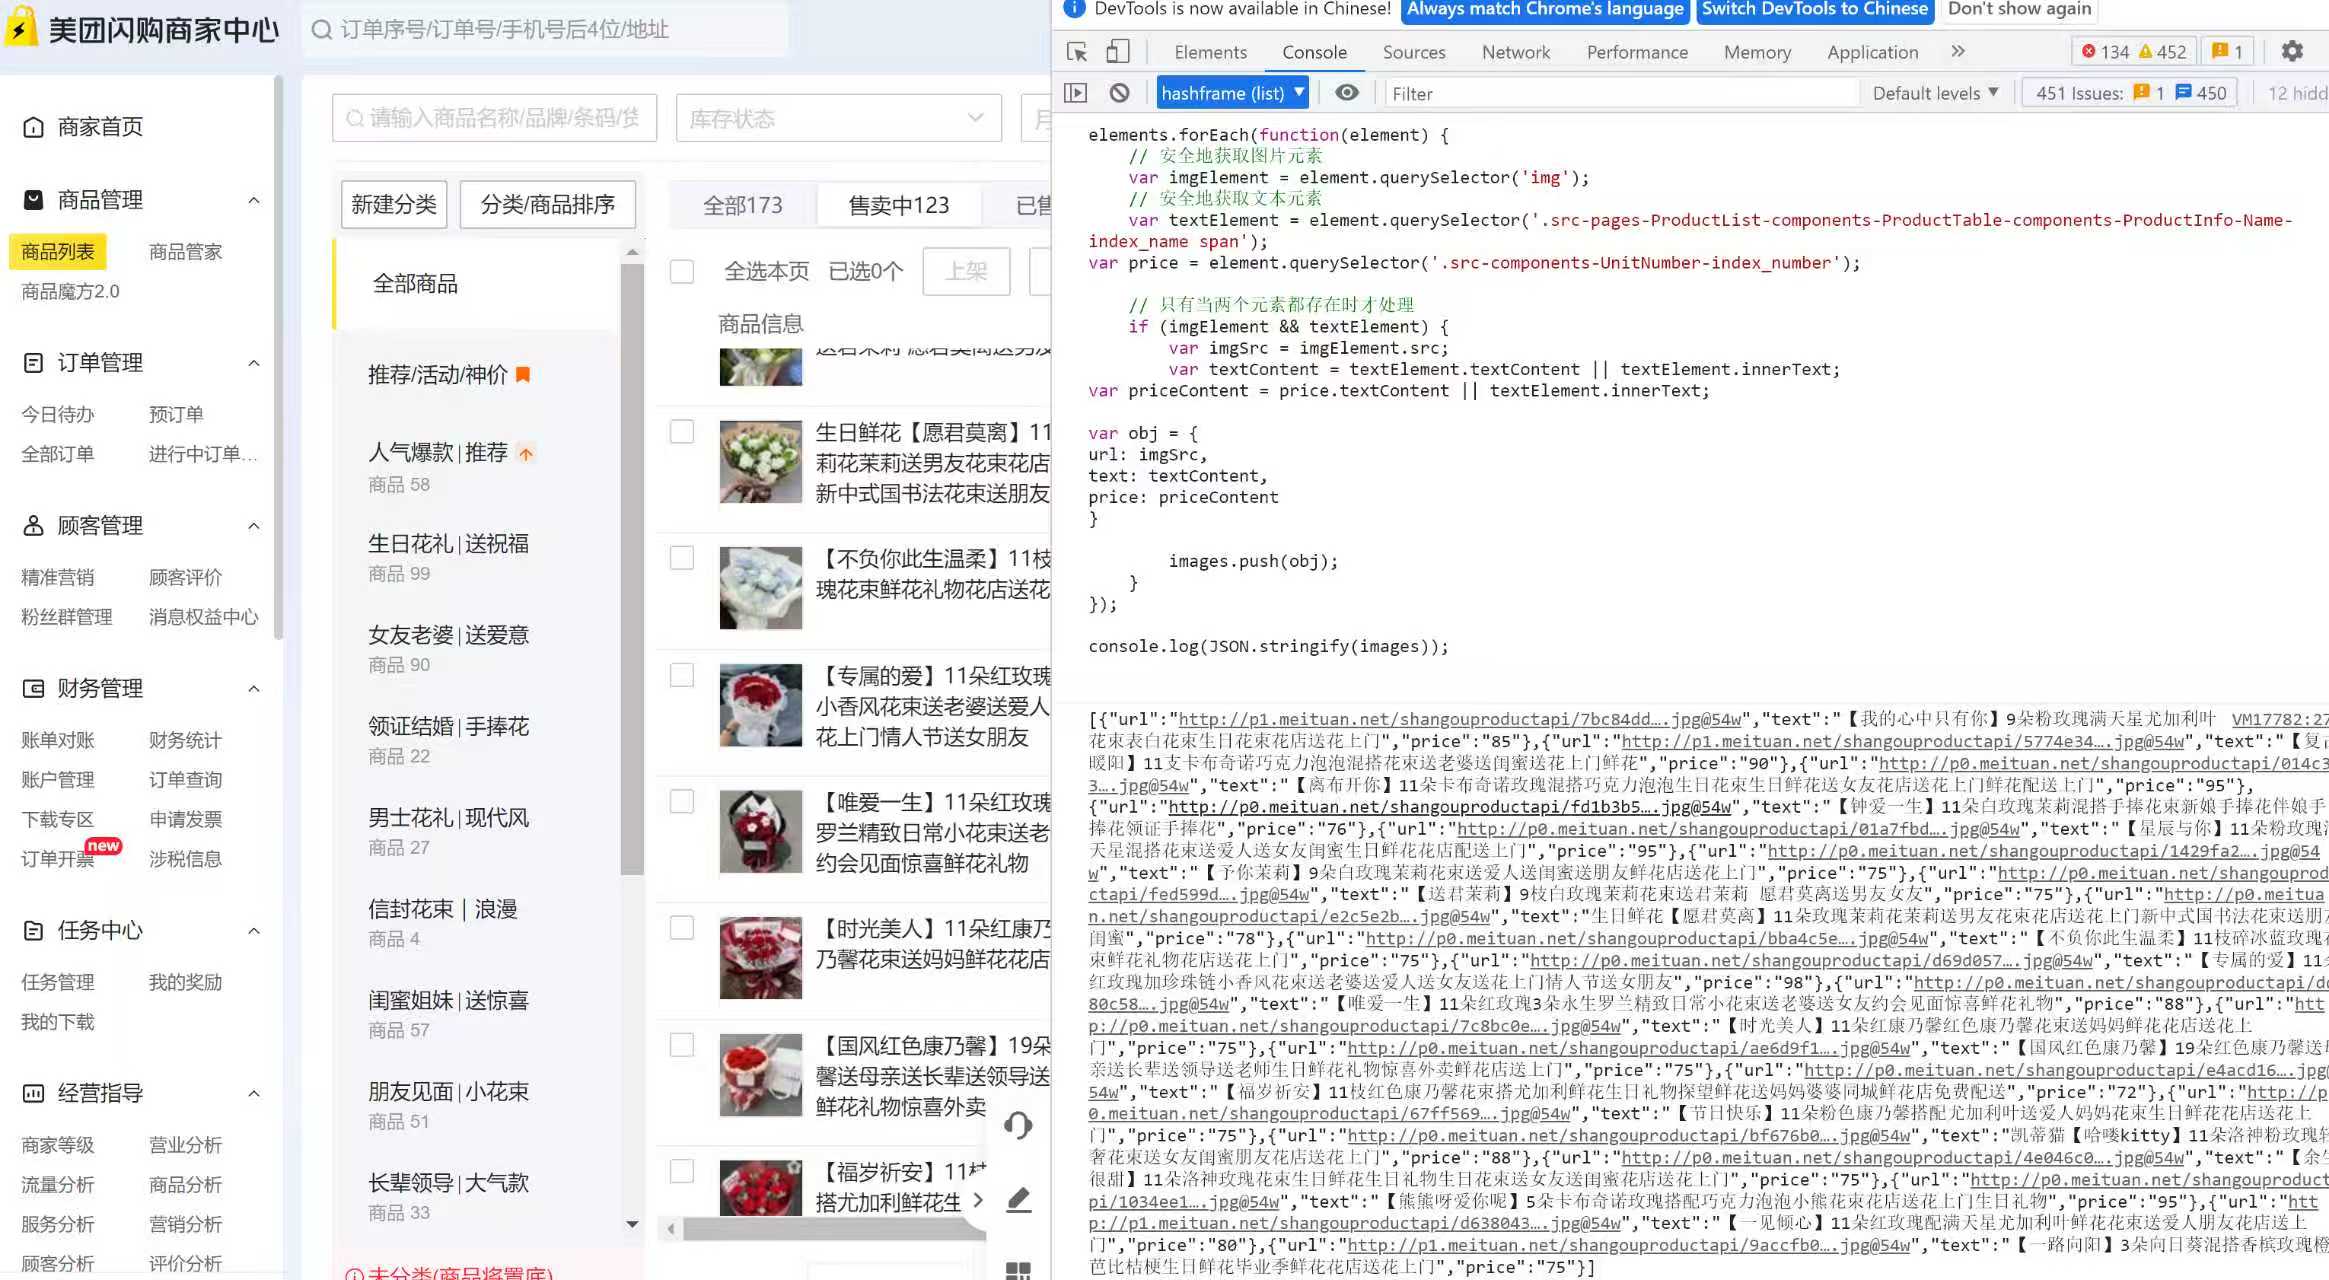Click the customer service headset icon

point(1018,1125)
